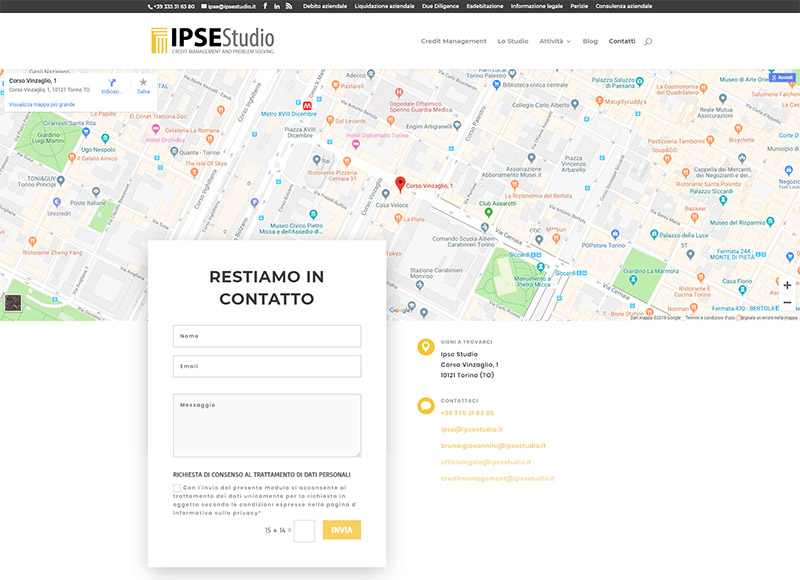Open Esdebitazione top link
The height and width of the screenshot is (580, 800).
485,6
